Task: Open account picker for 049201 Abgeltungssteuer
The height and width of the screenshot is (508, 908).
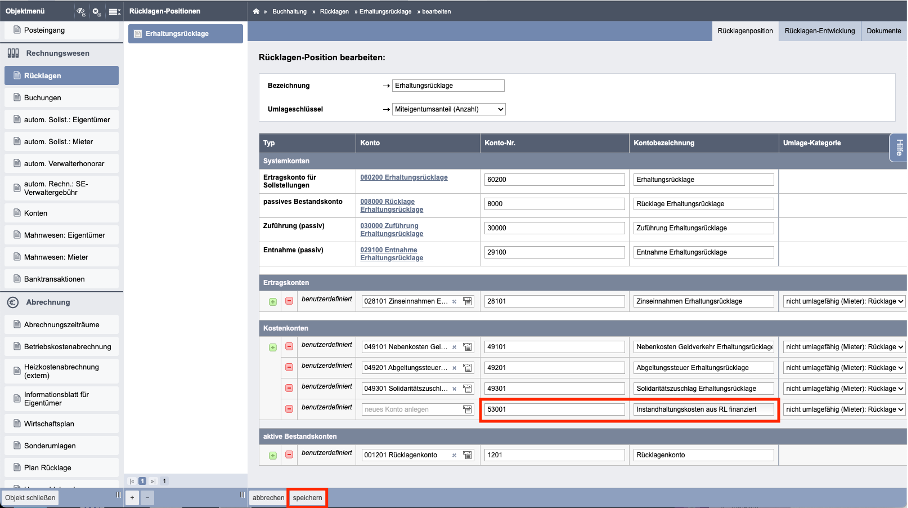Action: pyautogui.click(x=467, y=368)
